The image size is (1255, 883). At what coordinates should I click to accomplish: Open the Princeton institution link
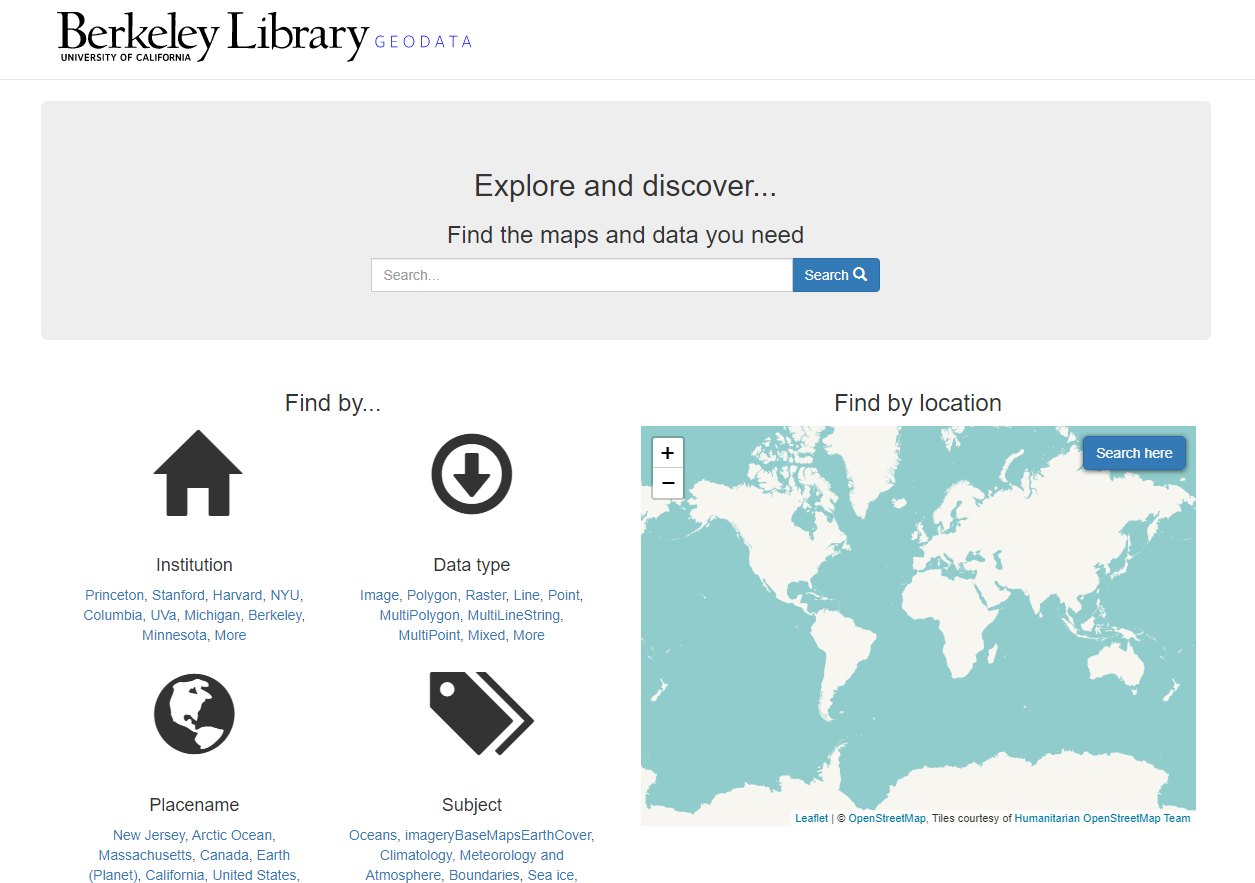coord(114,595)
